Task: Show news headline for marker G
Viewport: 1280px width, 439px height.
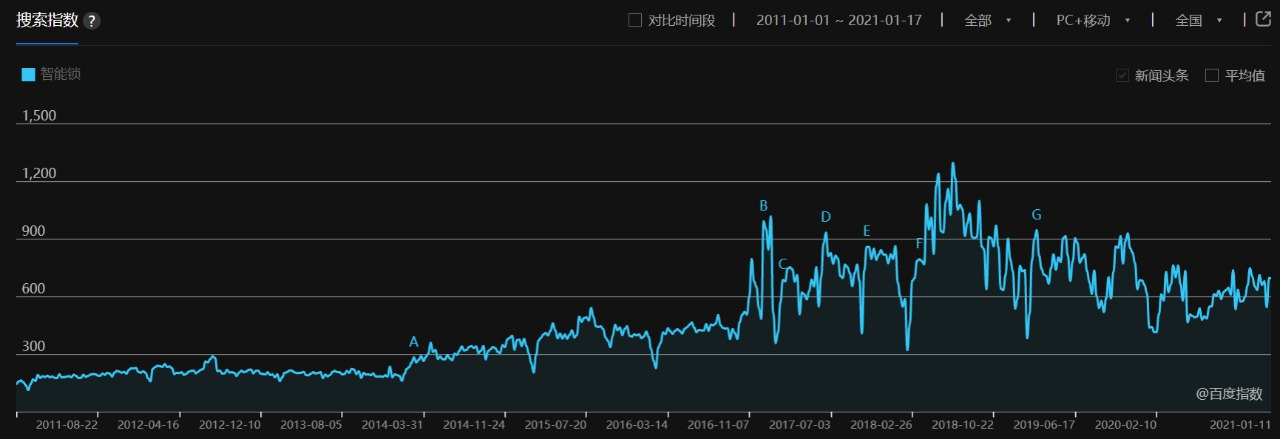Action: pyautogui.click(x=1036, y=215)
